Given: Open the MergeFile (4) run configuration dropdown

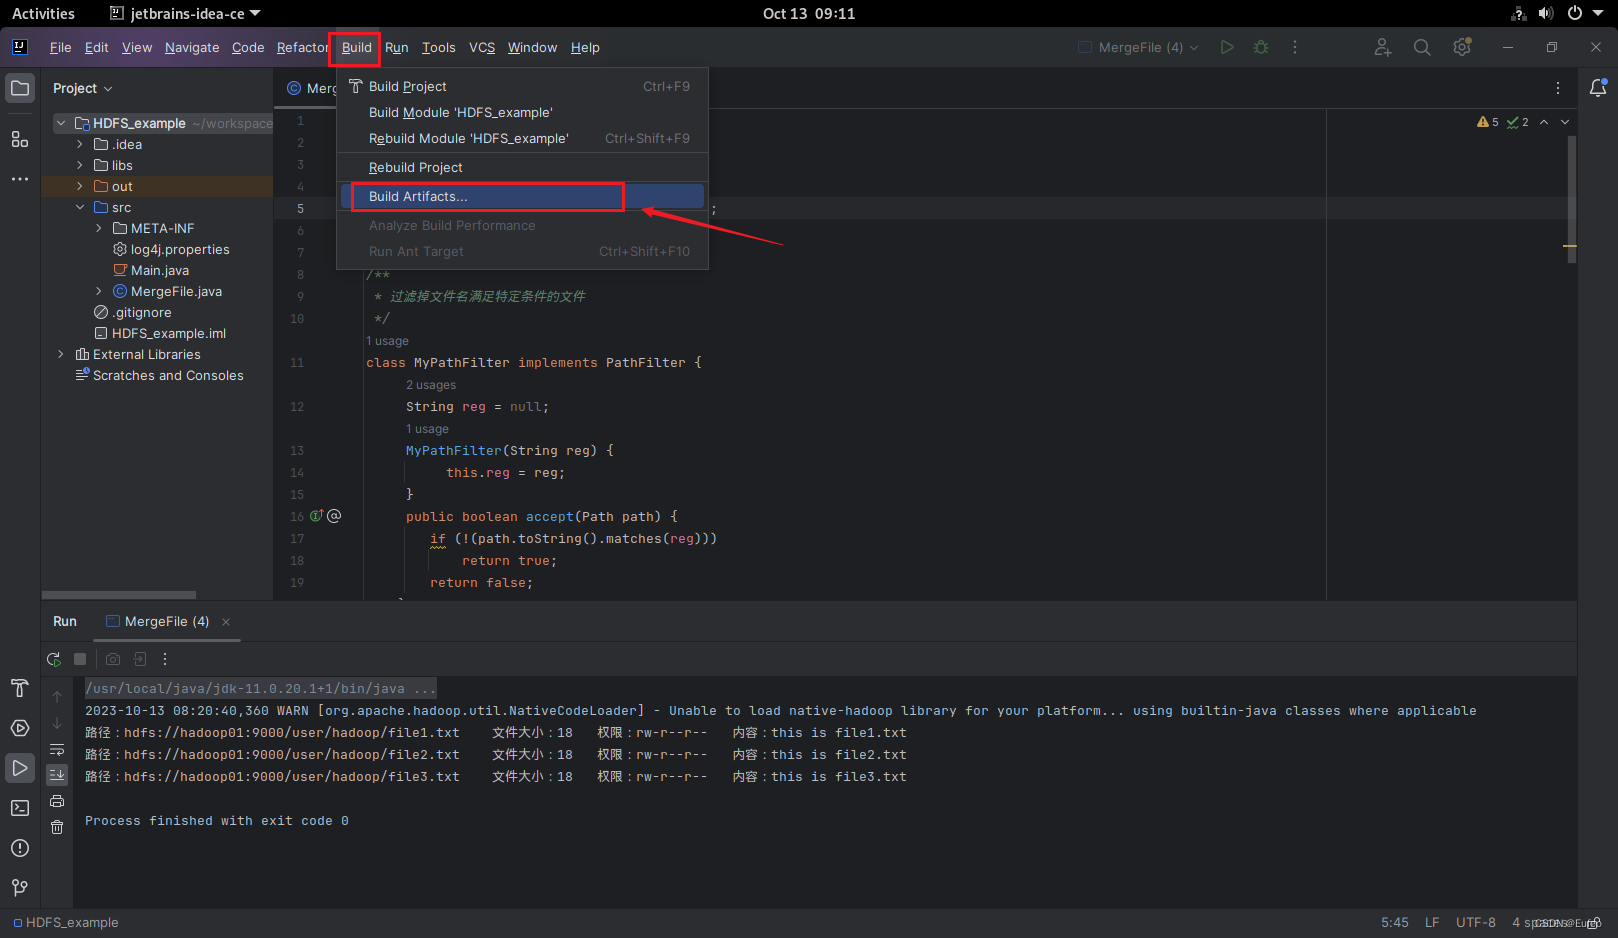Looking at the screenshot, I should click(x=1137, y=46).
